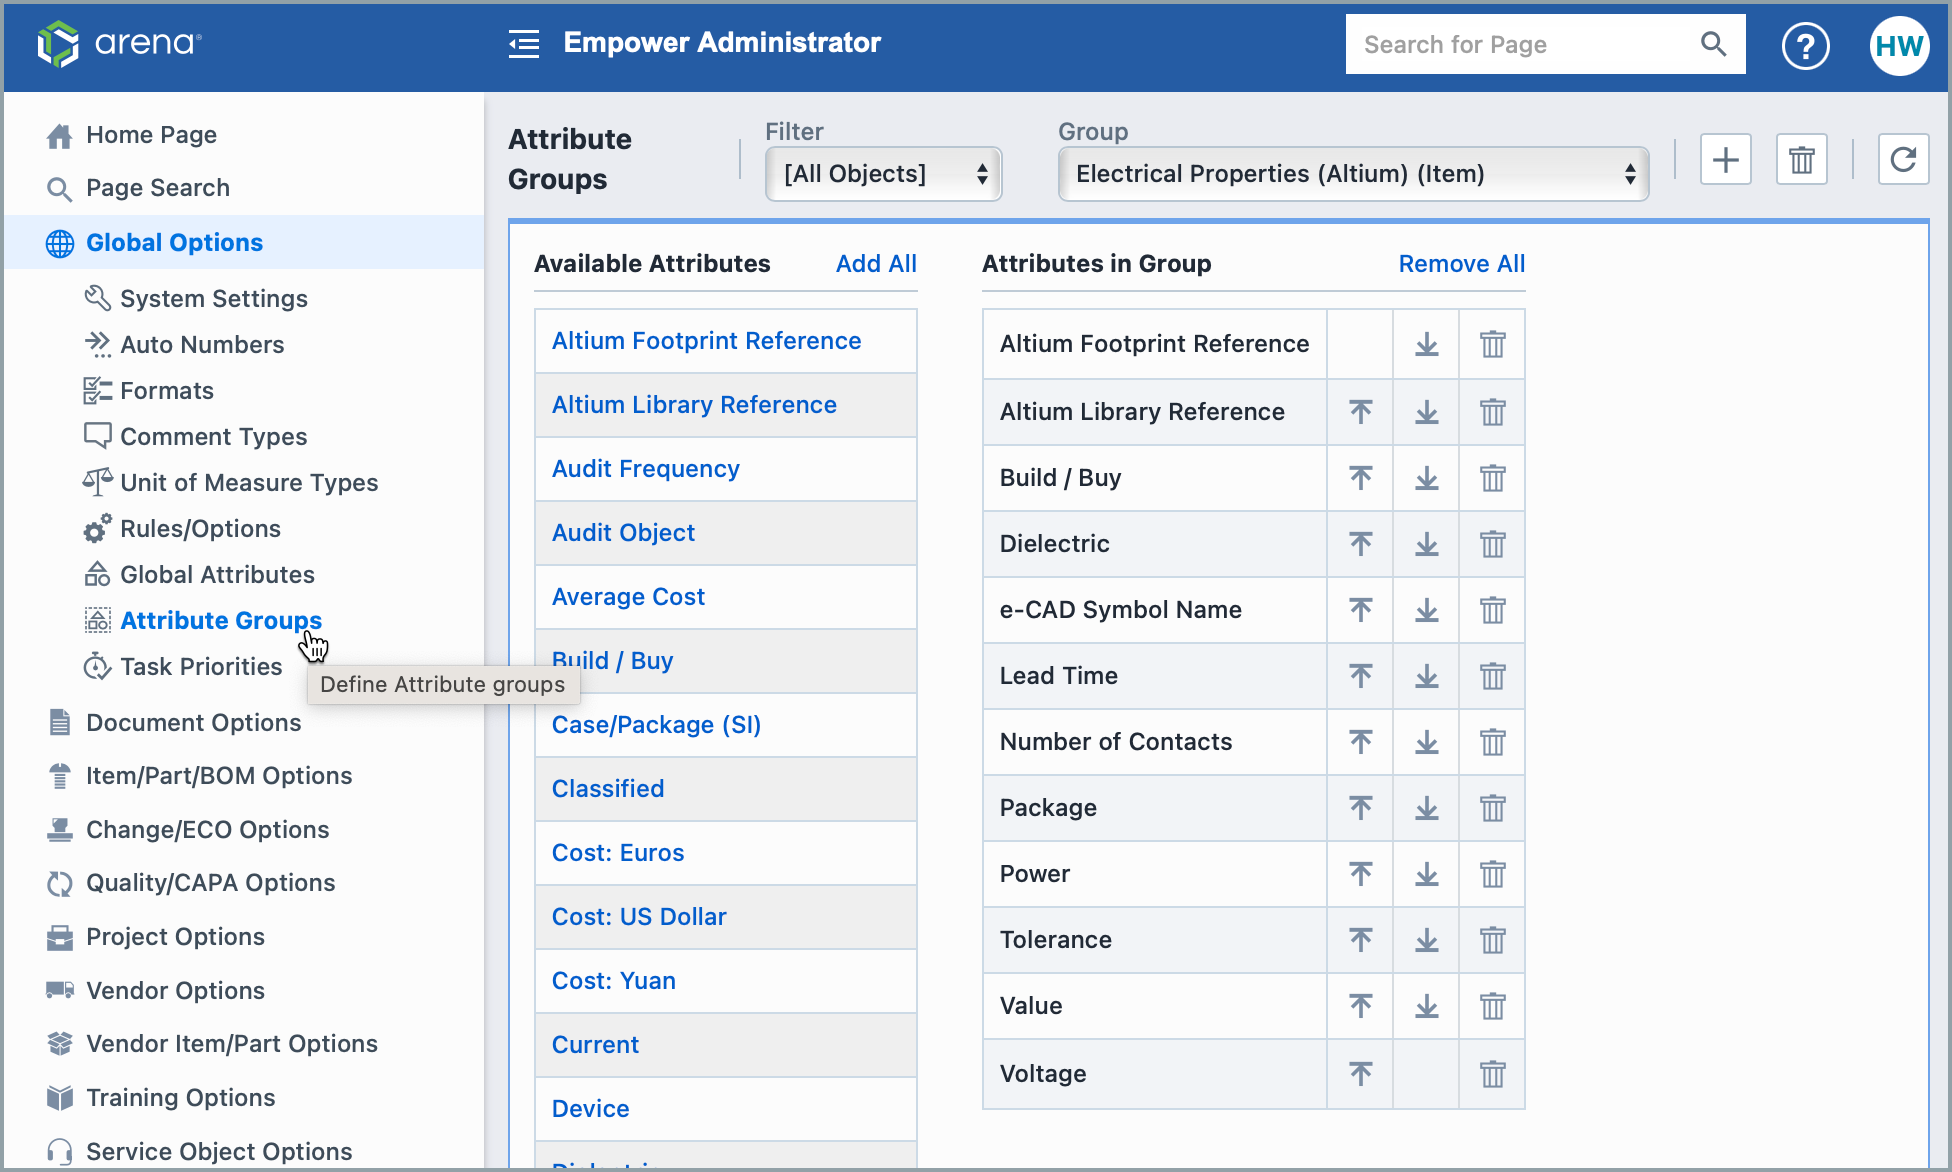Click the HW user avatar
This screenshot has width=1952, height=1172.
pyautogui.click(x=1898, y=45)
